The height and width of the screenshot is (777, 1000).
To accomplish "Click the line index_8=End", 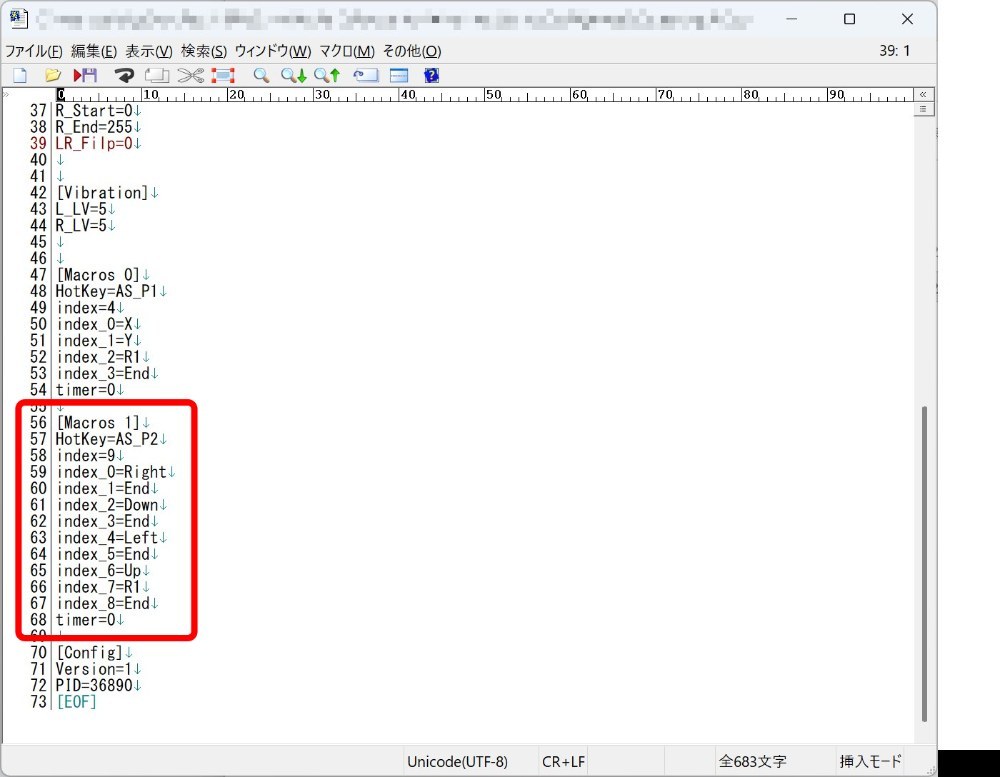I will tap(103, 604).
